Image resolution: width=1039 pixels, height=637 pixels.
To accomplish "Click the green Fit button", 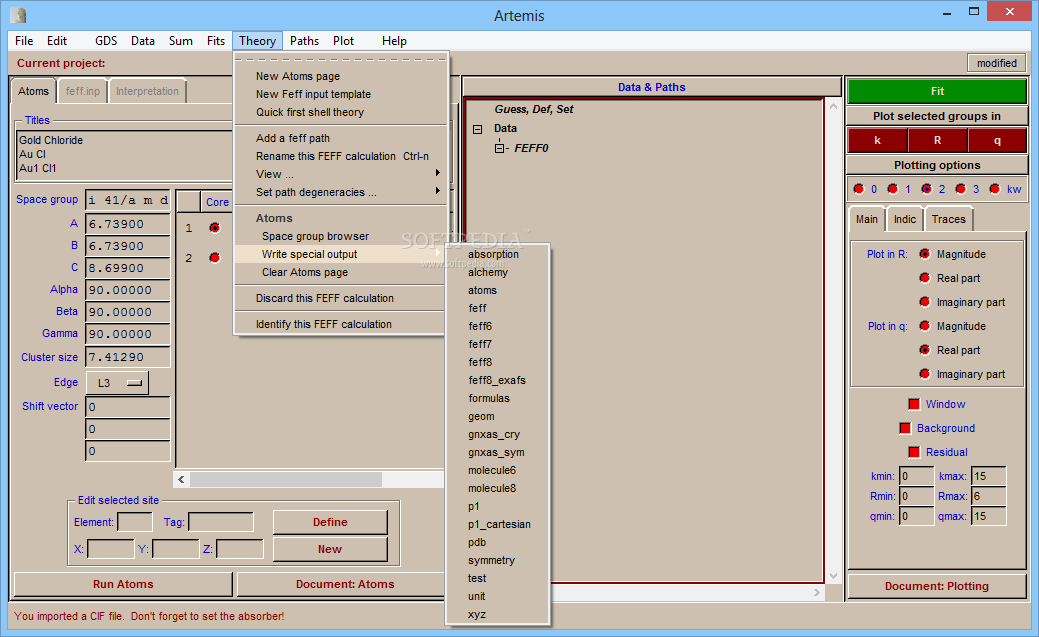I will click(937, 91).
